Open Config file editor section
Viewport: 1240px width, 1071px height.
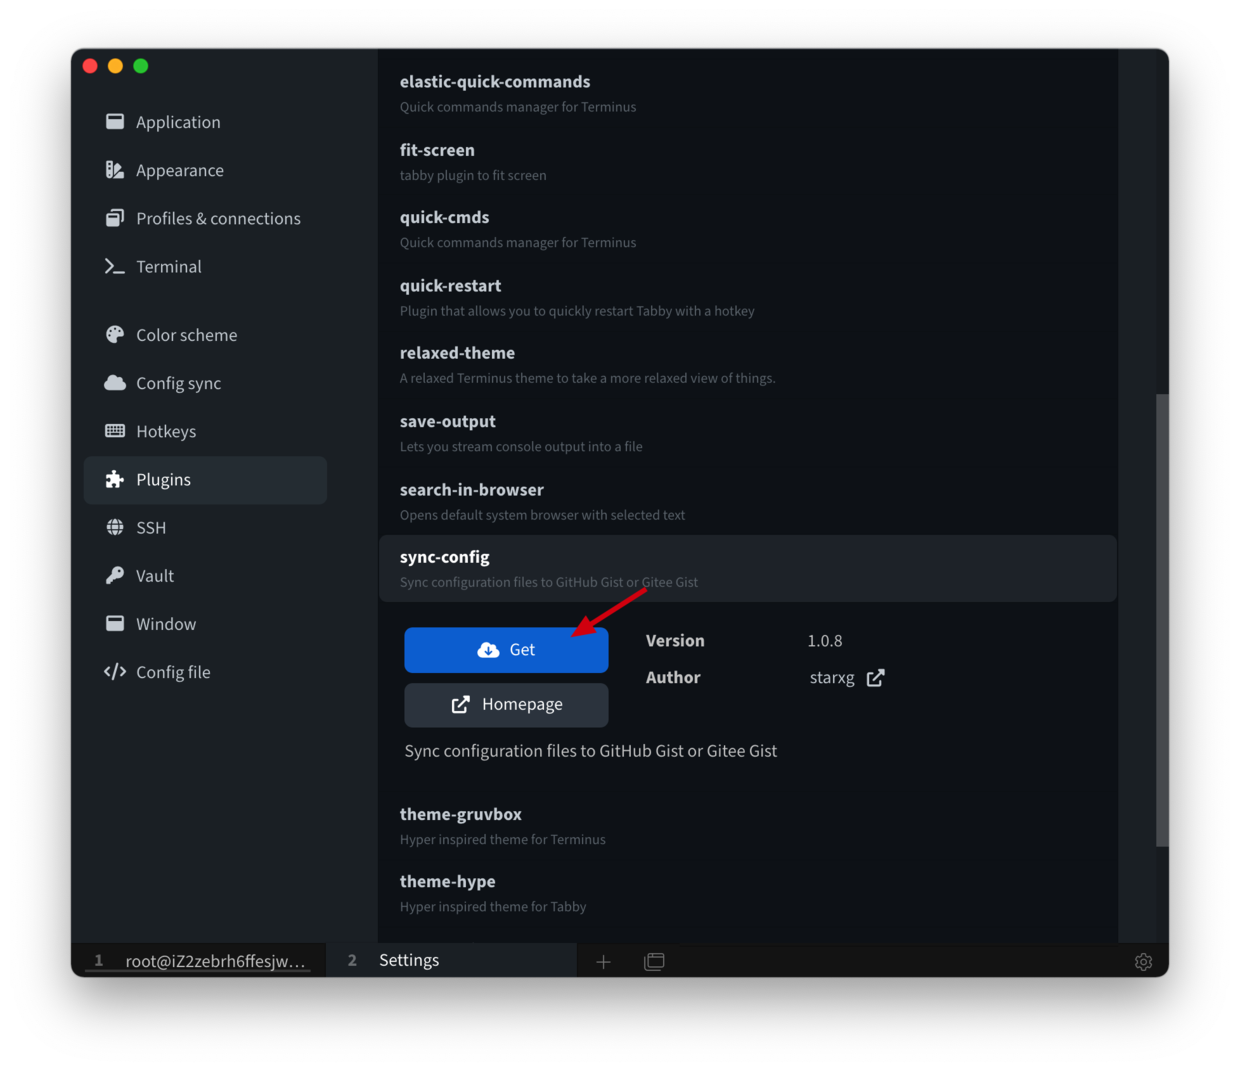click(x=173, y=672)
